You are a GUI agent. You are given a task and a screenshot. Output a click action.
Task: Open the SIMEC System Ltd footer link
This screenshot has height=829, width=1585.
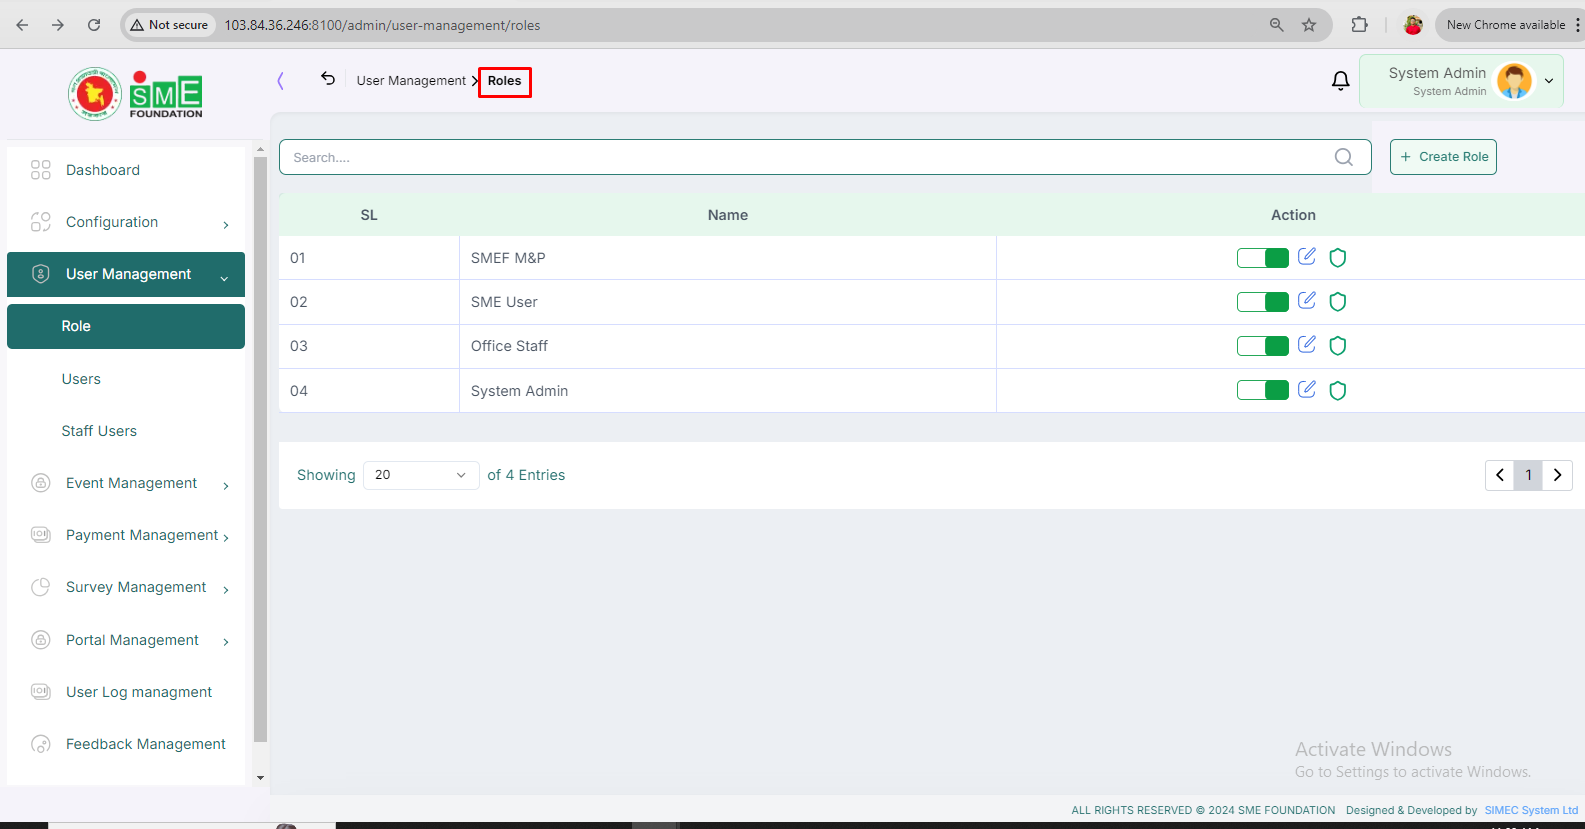pos(1531,810)
